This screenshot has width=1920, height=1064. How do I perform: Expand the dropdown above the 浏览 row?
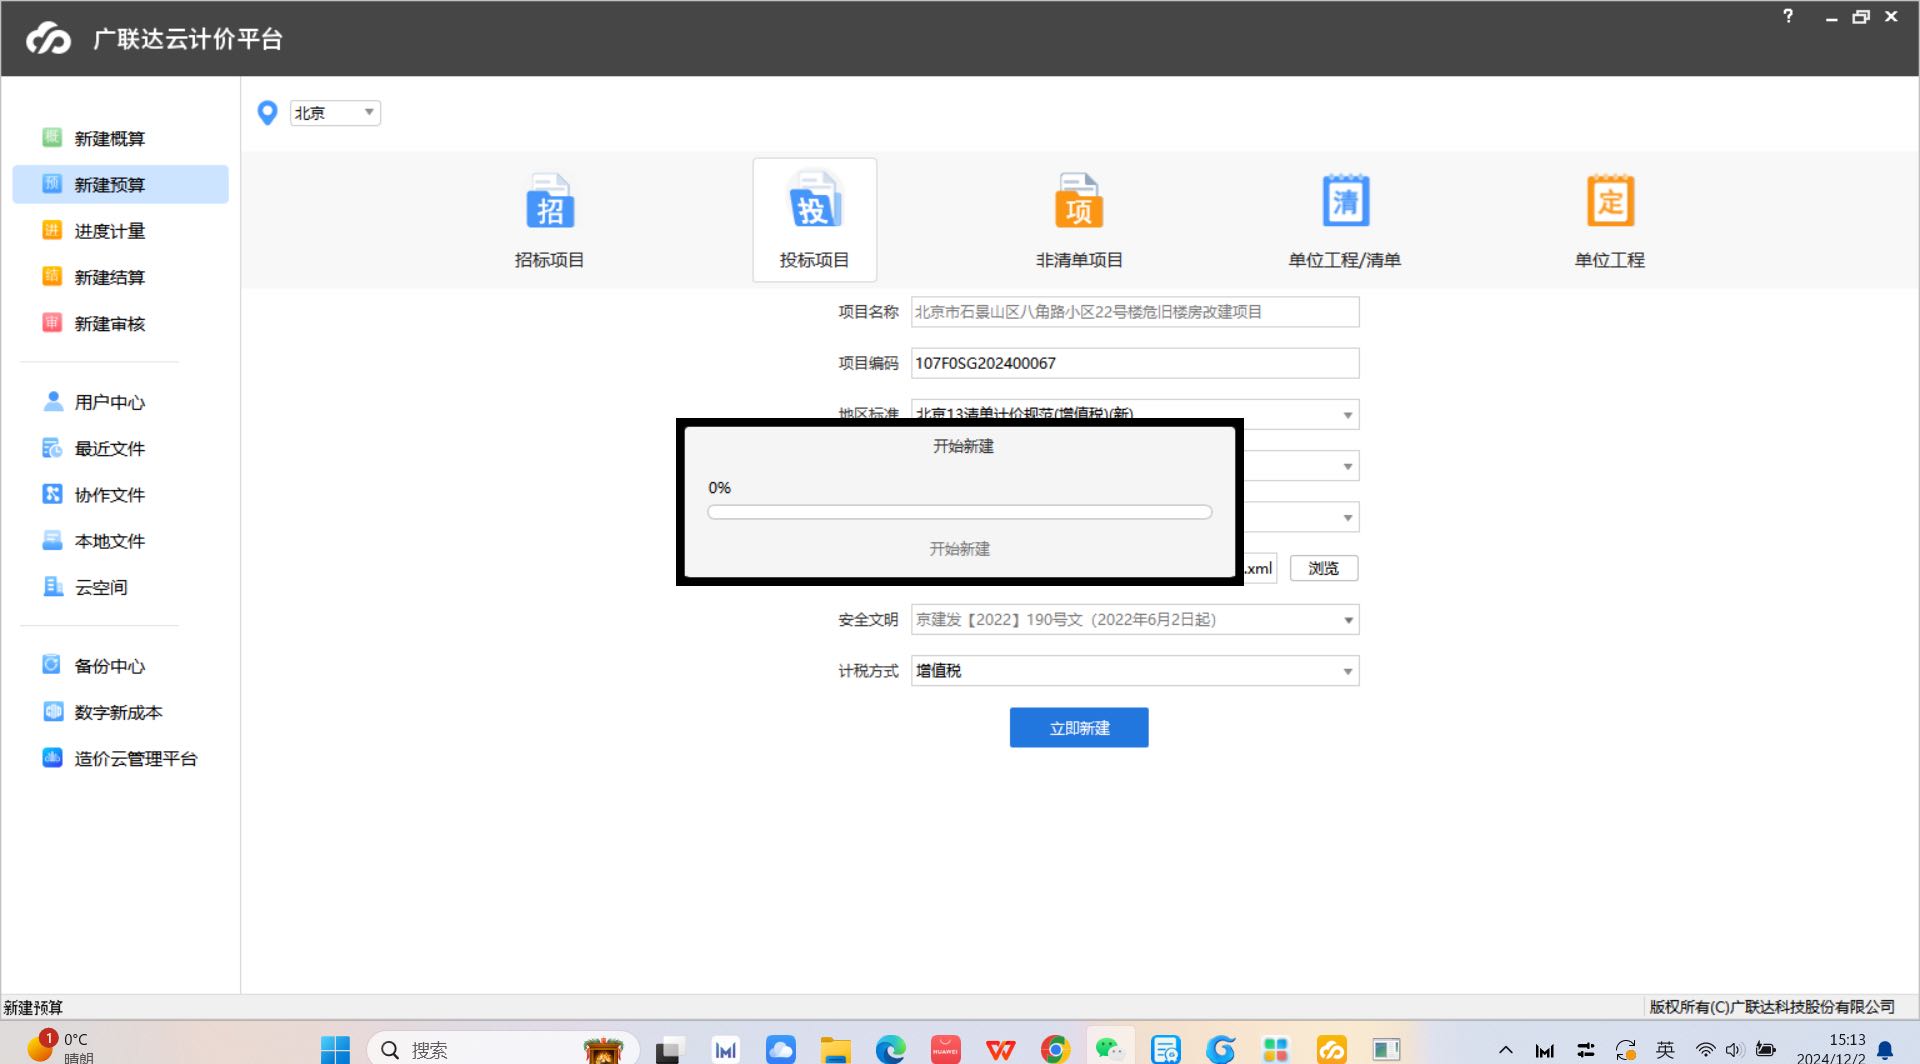[x=1347, y=517]
